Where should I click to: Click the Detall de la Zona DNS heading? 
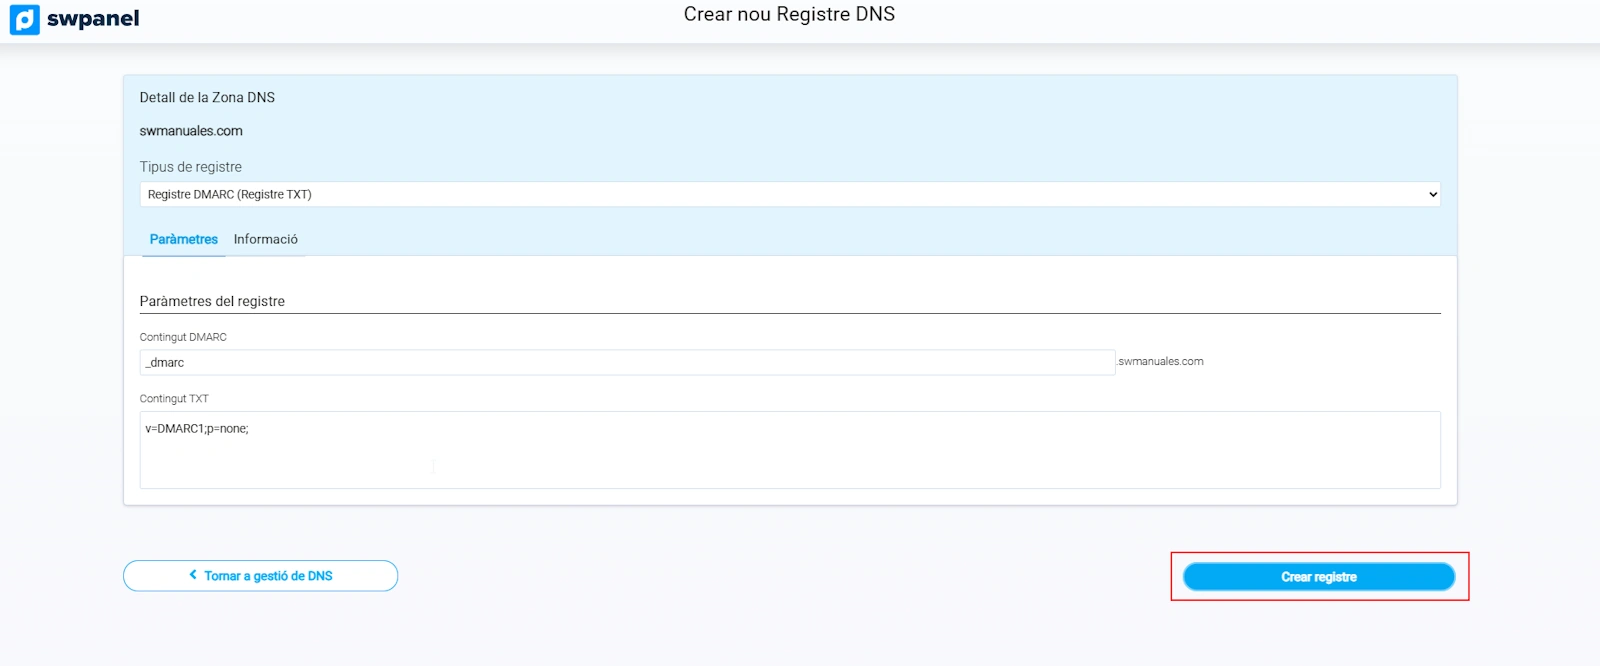coord(207,97)
